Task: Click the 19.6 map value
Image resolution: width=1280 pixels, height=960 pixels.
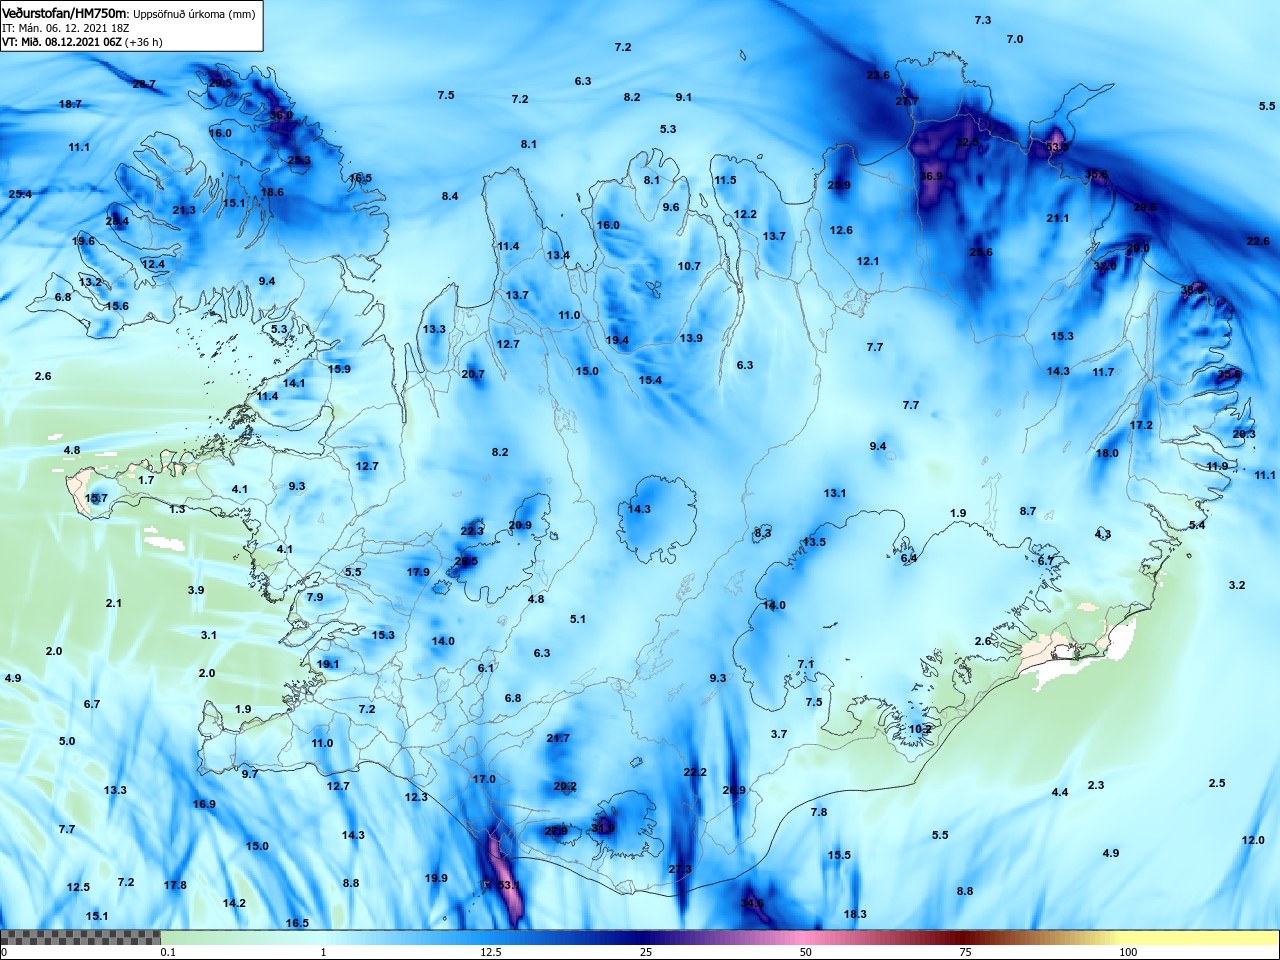Action: [83, 241]
